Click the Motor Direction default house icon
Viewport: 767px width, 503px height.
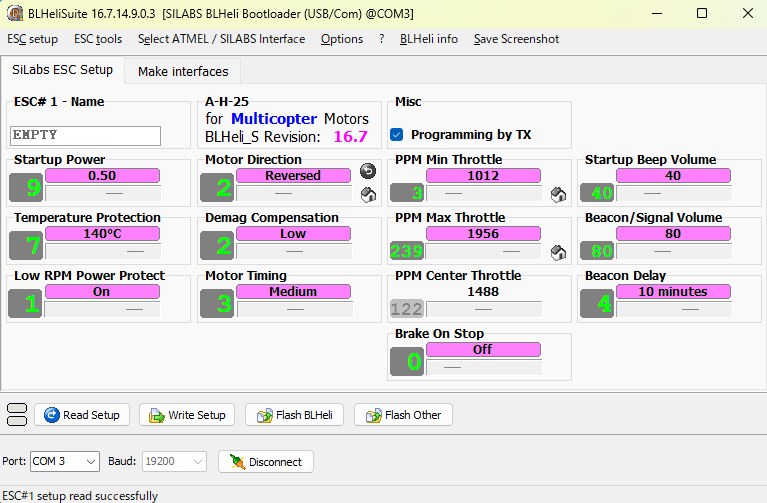368,194
